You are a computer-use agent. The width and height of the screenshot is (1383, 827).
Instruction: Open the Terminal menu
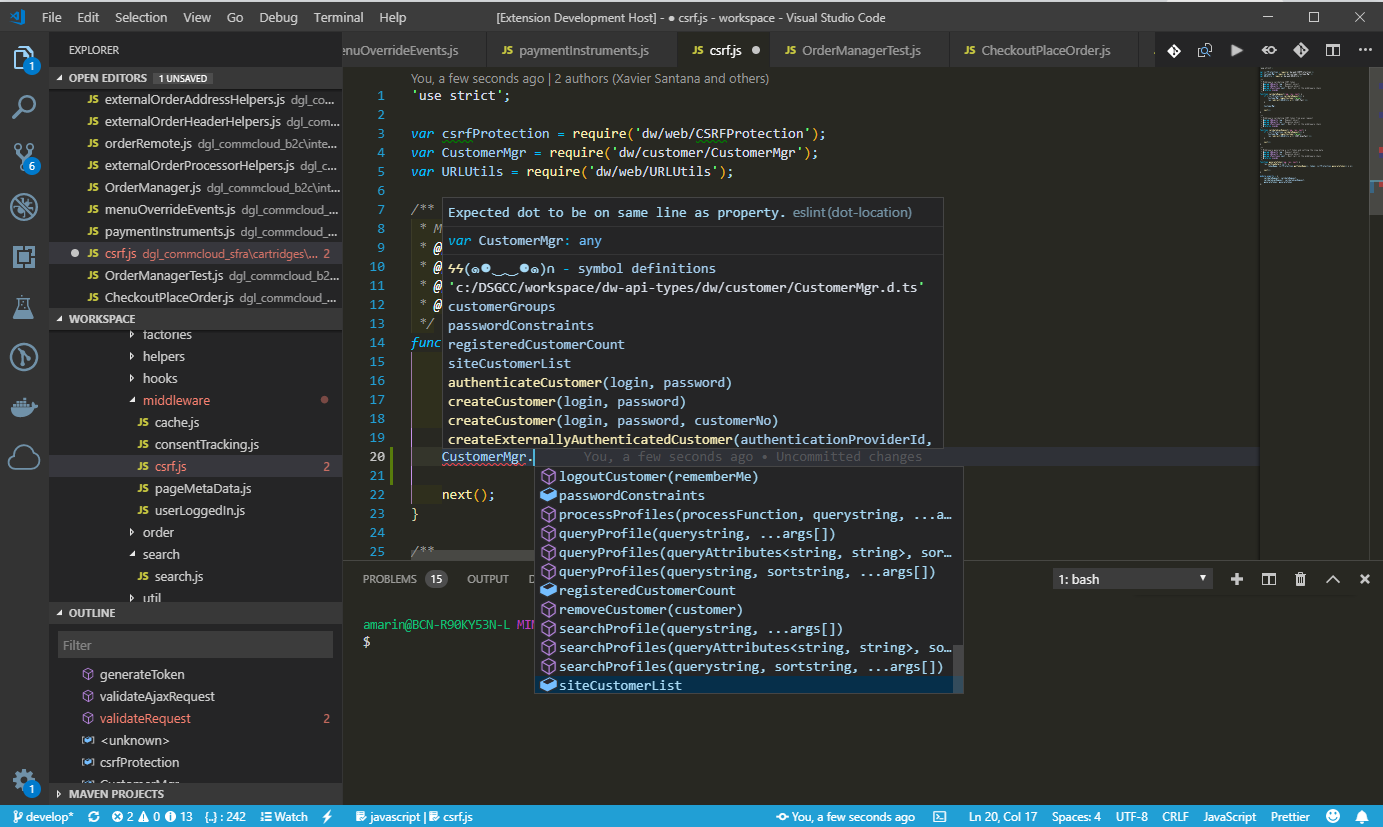pyautogui.click(x=338, y=17)
